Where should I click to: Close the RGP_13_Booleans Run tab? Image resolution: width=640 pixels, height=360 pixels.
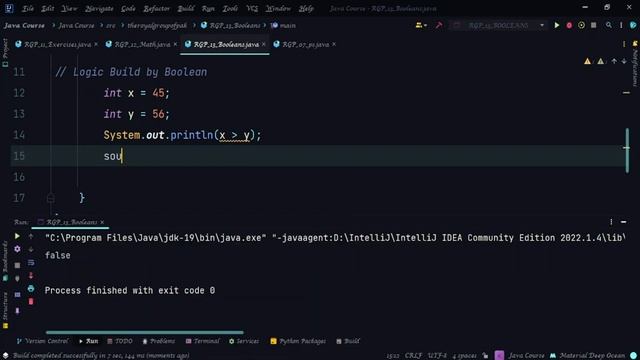click(102, 222)
